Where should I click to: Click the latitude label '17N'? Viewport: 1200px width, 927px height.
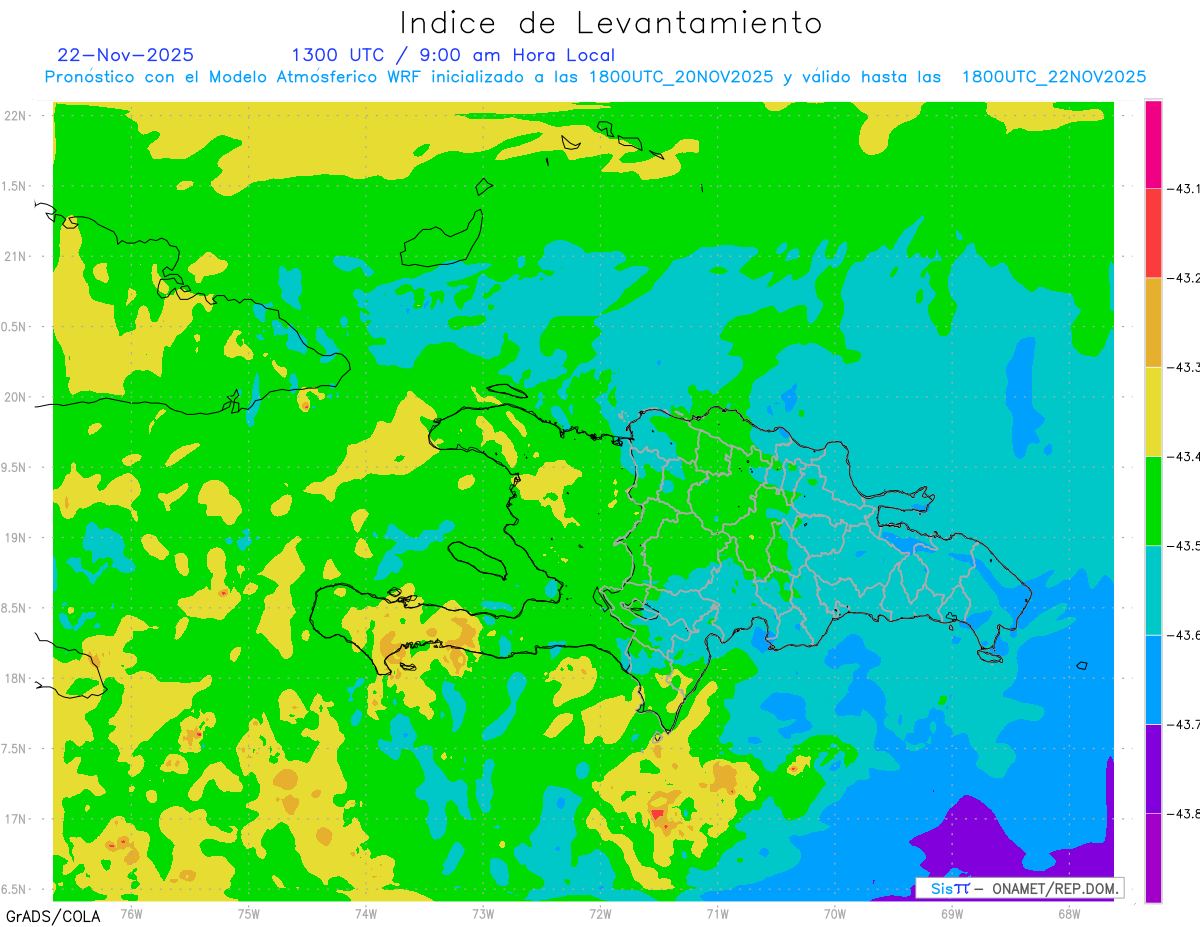click(16, 819)
